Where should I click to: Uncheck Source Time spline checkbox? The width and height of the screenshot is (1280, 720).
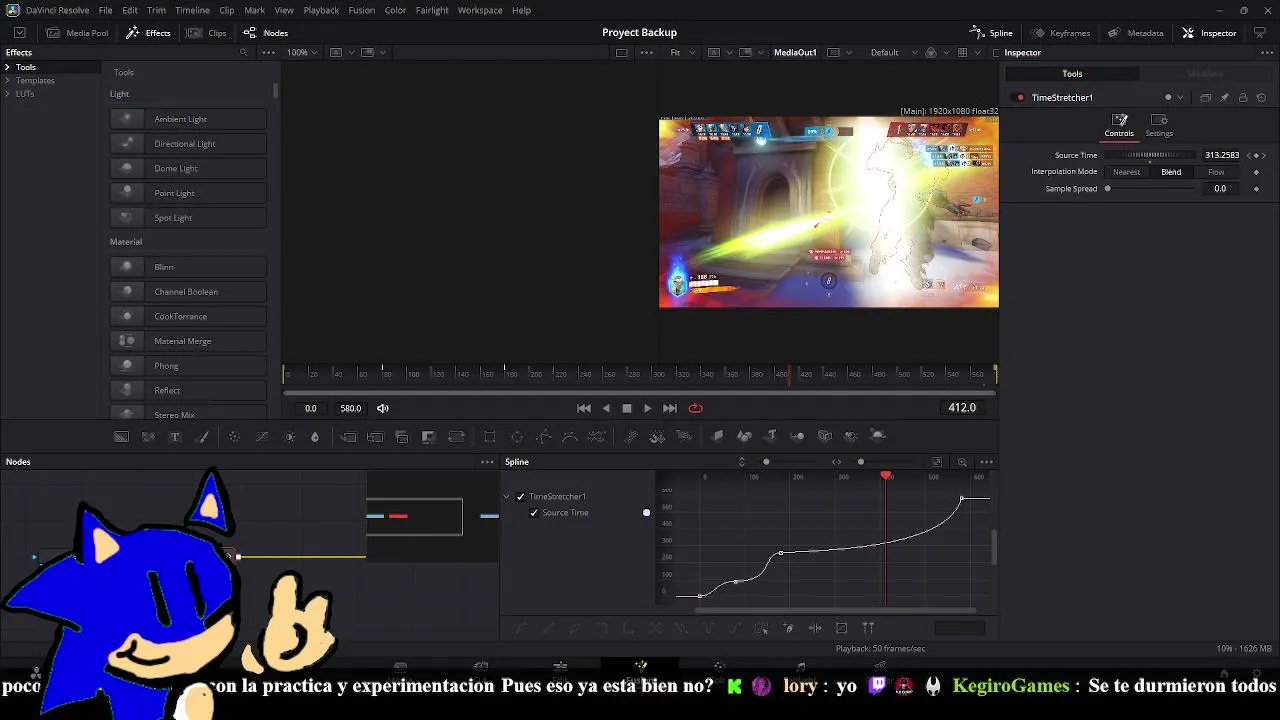click(534, 513)
